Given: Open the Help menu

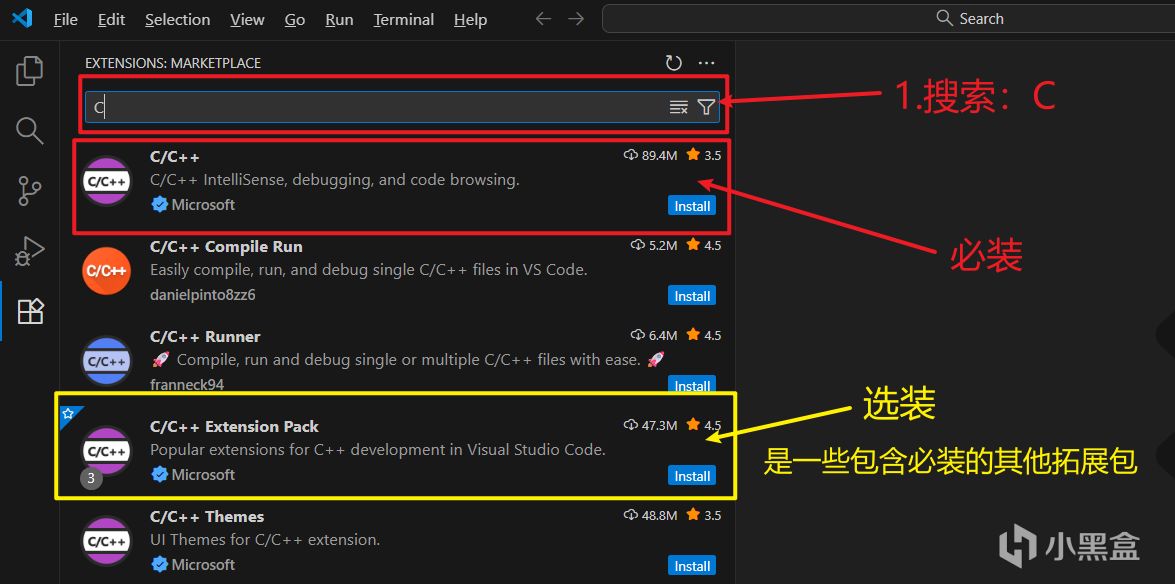Looking at the screenshot, I should 471,19.
